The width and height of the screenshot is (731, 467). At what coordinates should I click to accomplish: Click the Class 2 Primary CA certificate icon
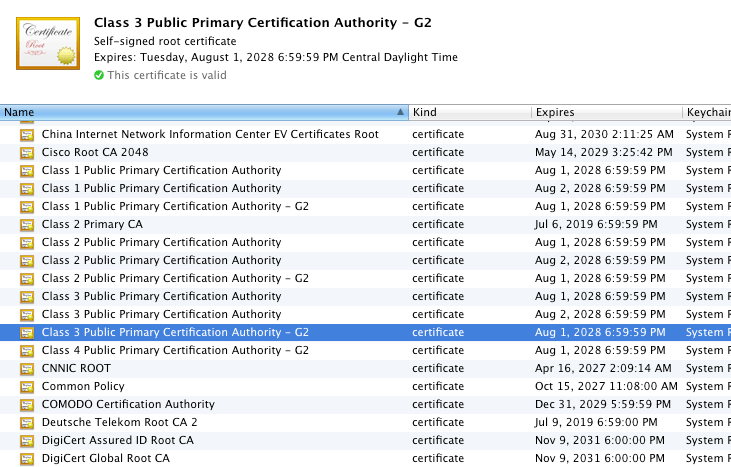(x=27, y=225)
